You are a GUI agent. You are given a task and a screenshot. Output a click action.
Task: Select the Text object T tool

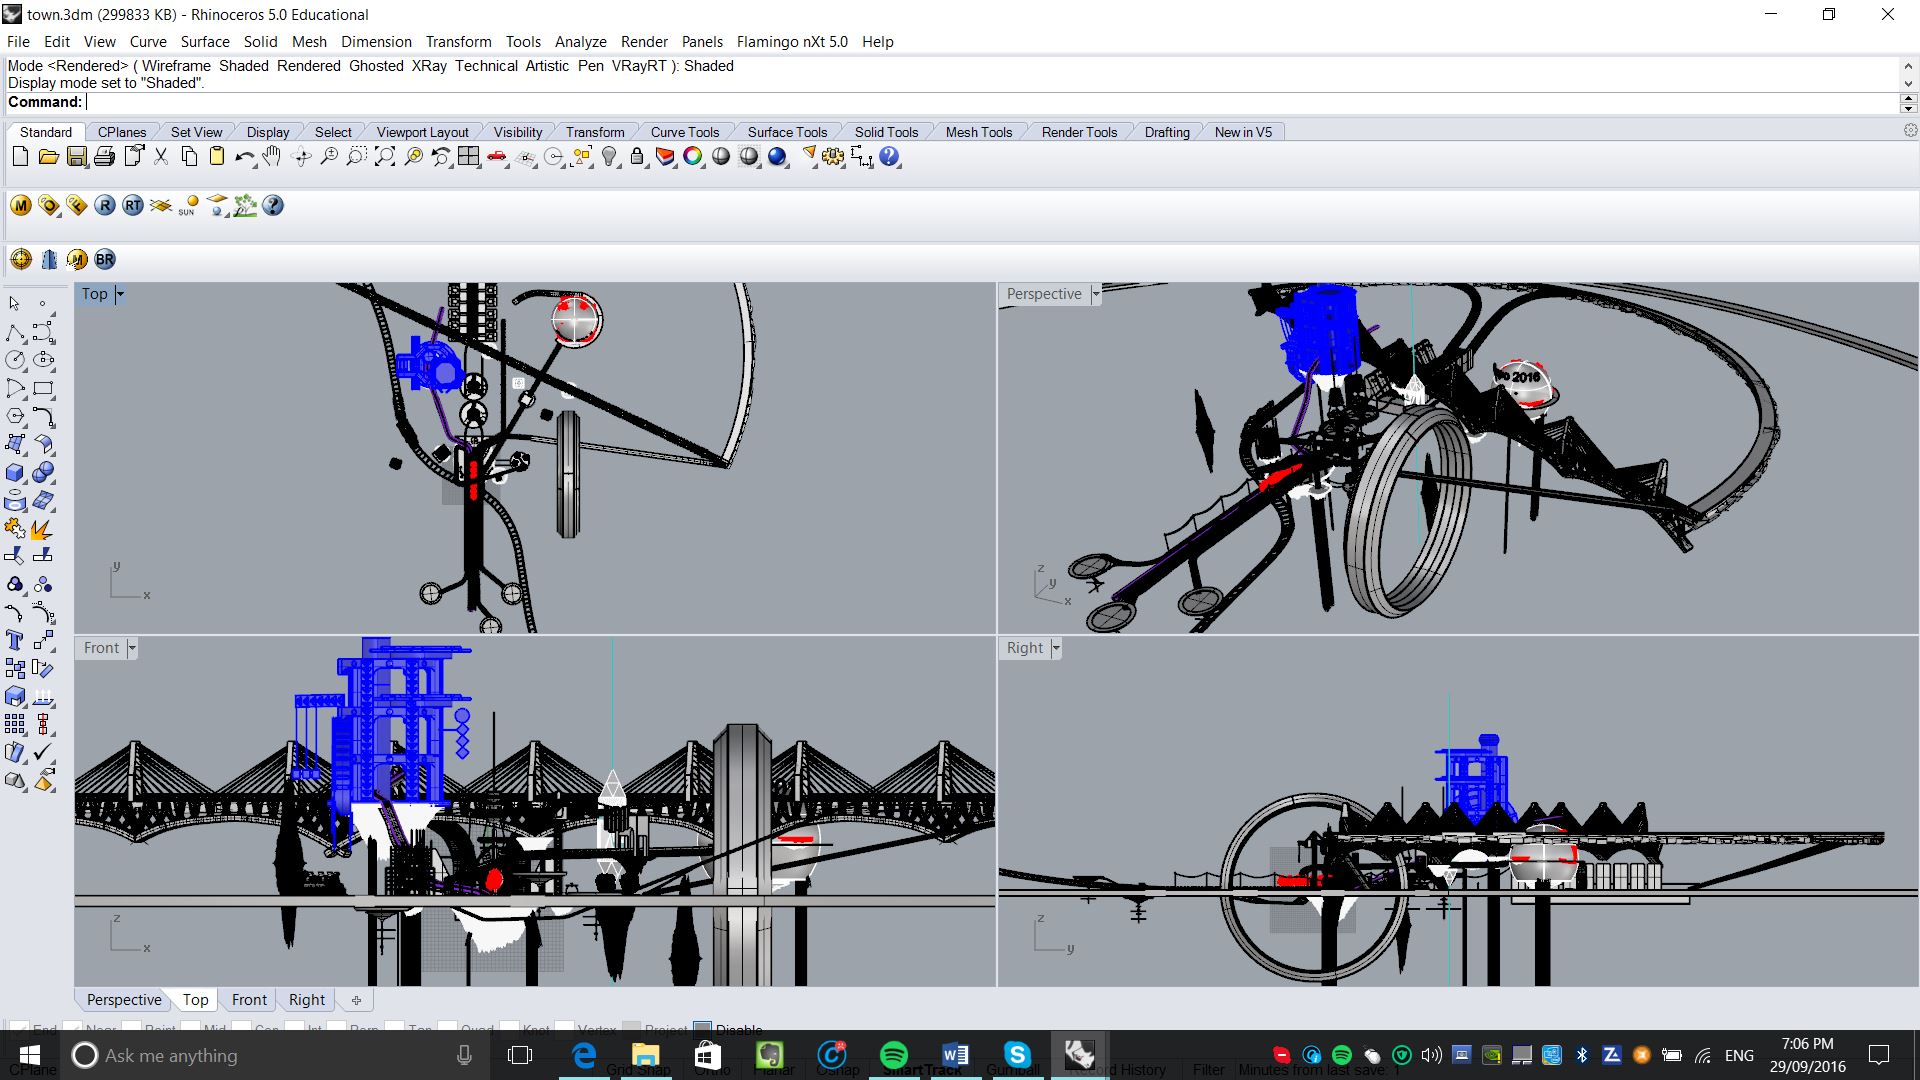pos(15,641)
